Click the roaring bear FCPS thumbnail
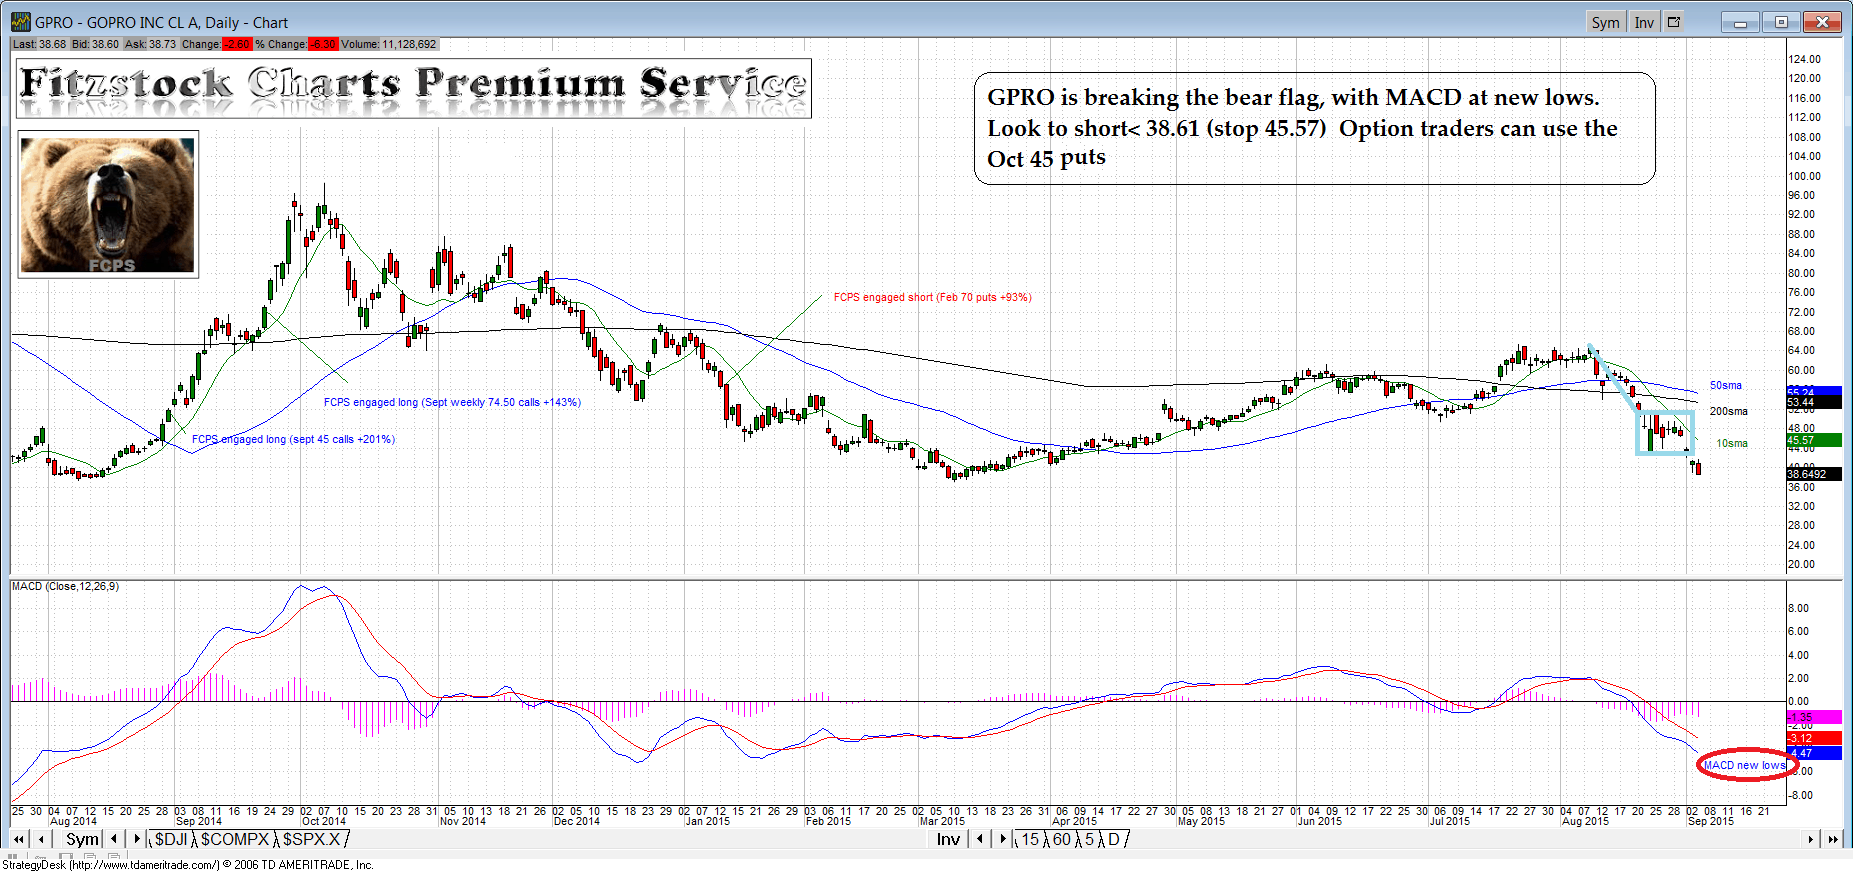This screenshot has height=871, width=1853. click(x=108, y=205)
